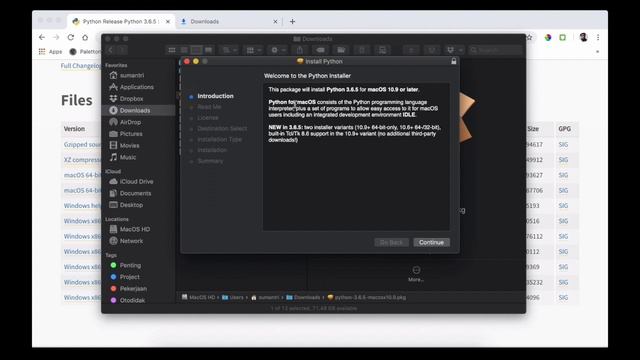Select the Read Me installer step
Screen dimensions: 640x360
pyautogui.click(x=209, y=107)
